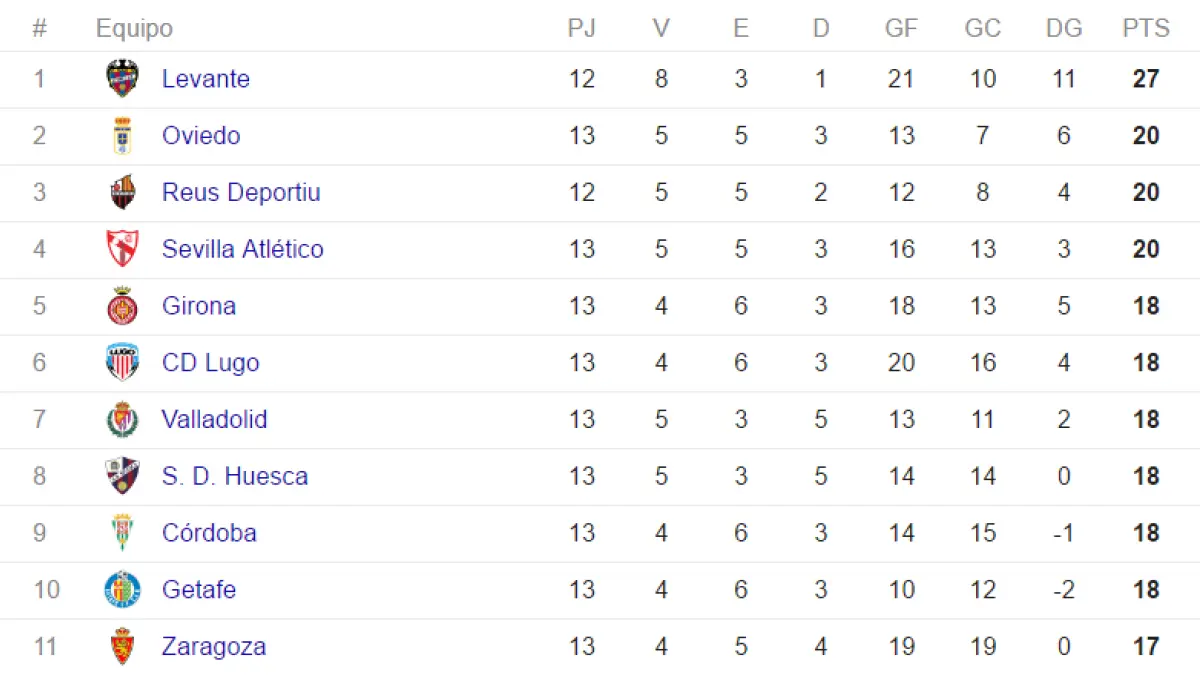Click the PTS column header
This screenshot has width=1200, height=675.
pyautogui.click(x=1146, y=28)
